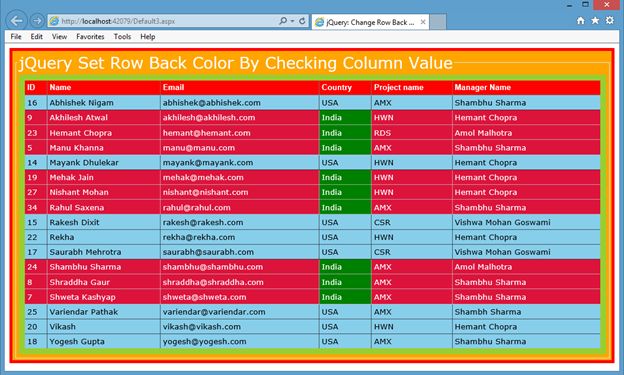624x375 pixels.
Task: Click Vishwa Mohan Goswami in Saurabh Mehrotra row
Action: tap(526, 252)
